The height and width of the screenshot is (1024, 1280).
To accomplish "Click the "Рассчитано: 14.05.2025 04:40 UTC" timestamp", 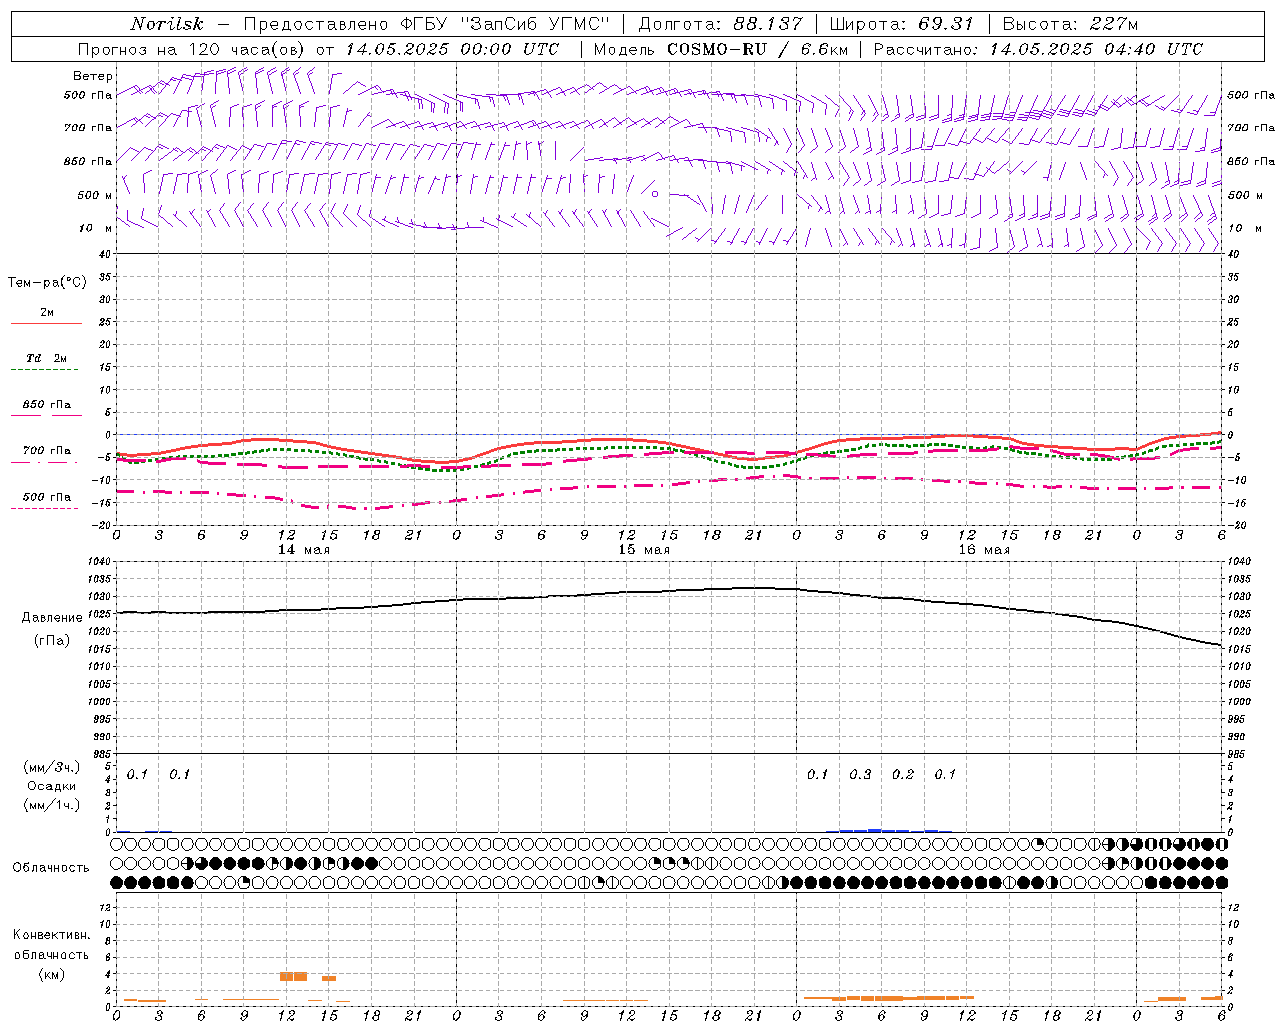I will [x=1038, y=49].
